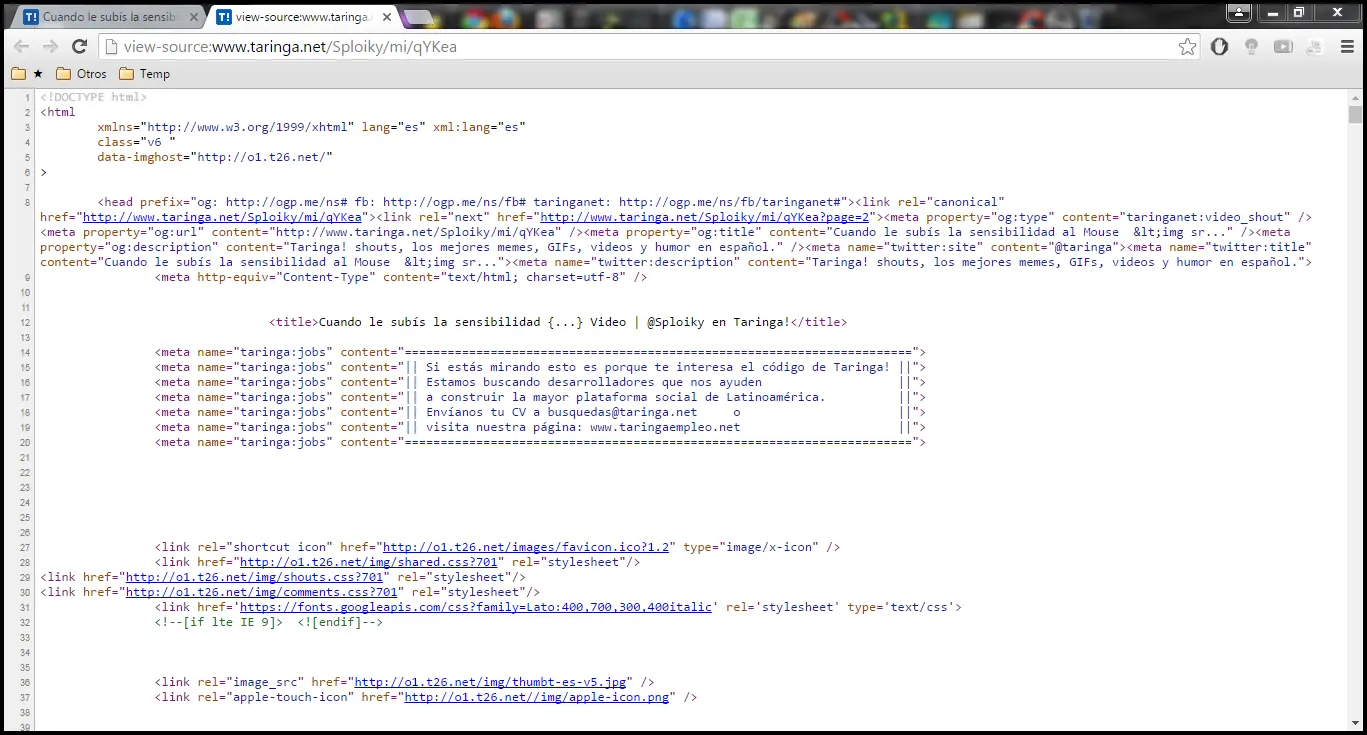Click the 'class="v6 "' attribute text
The width and height of the screenshot is (1367, 735).
[x=136, y=142]
